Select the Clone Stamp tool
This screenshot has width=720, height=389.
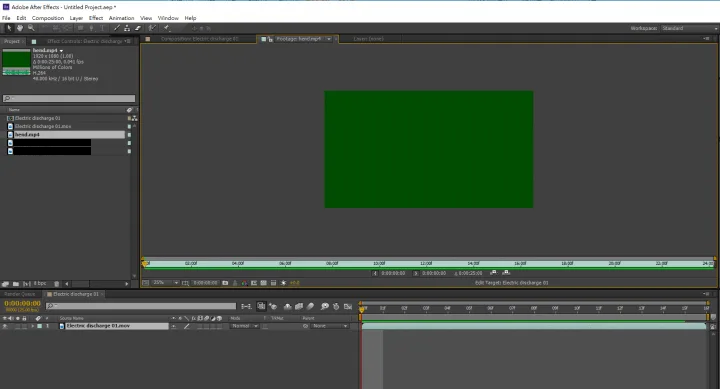coord(127,28)
